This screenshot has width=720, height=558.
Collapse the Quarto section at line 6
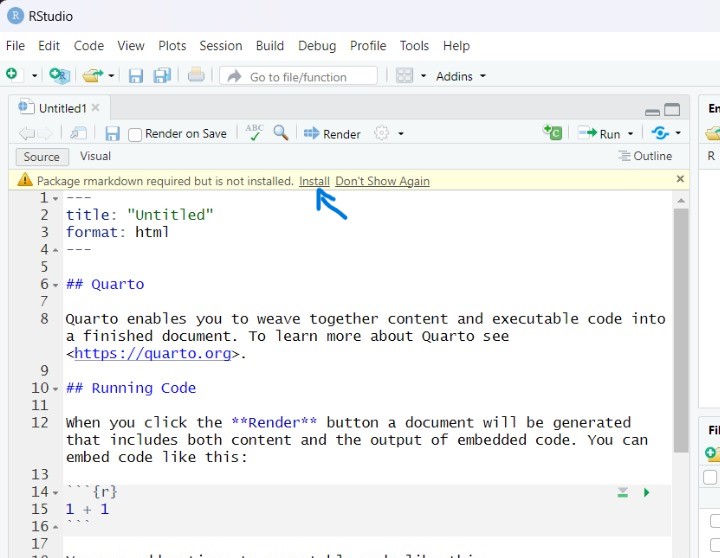click(x=56, y=285)
